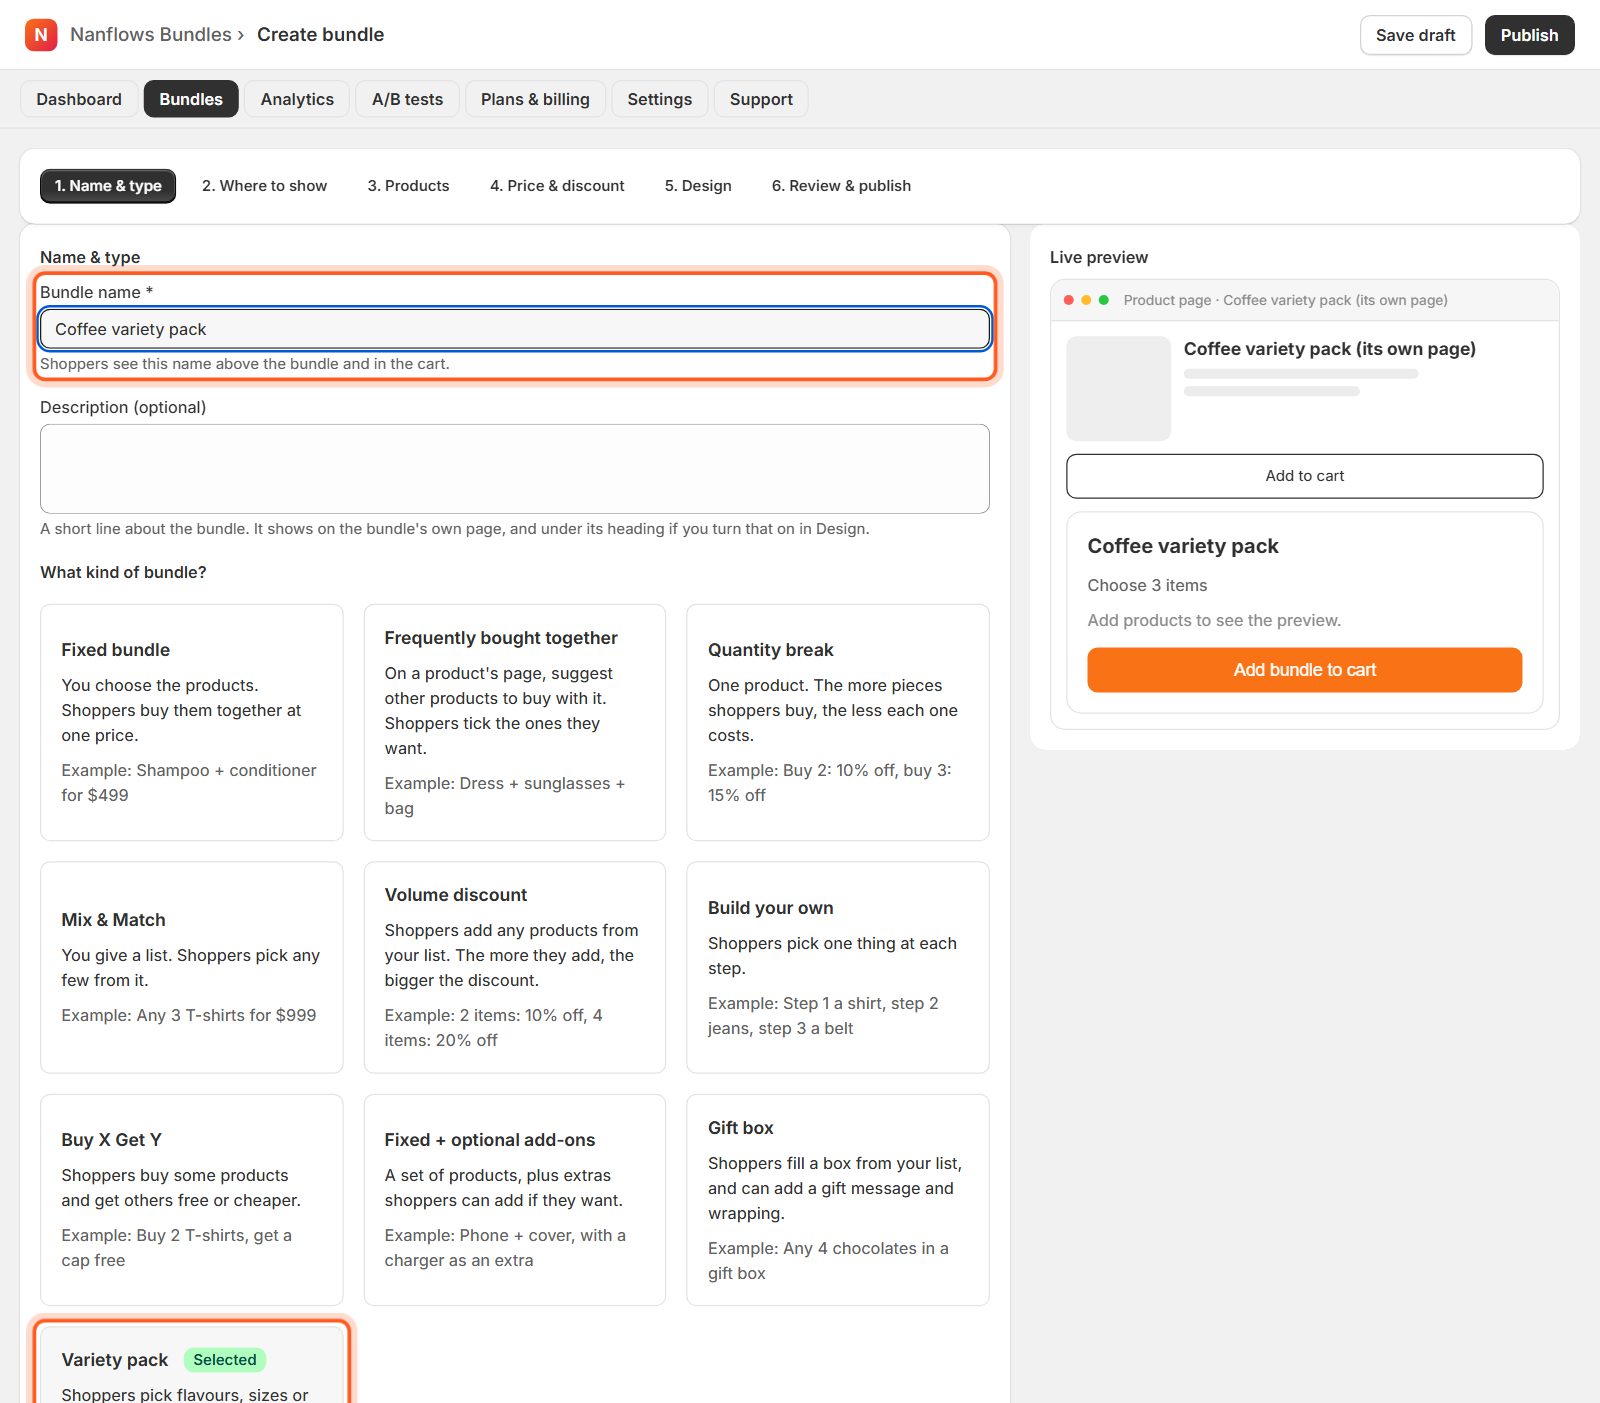The width and height of the screenshot is (1600, 1403).
Task: Click the green Selected badge
Action: coord(225,1360)
